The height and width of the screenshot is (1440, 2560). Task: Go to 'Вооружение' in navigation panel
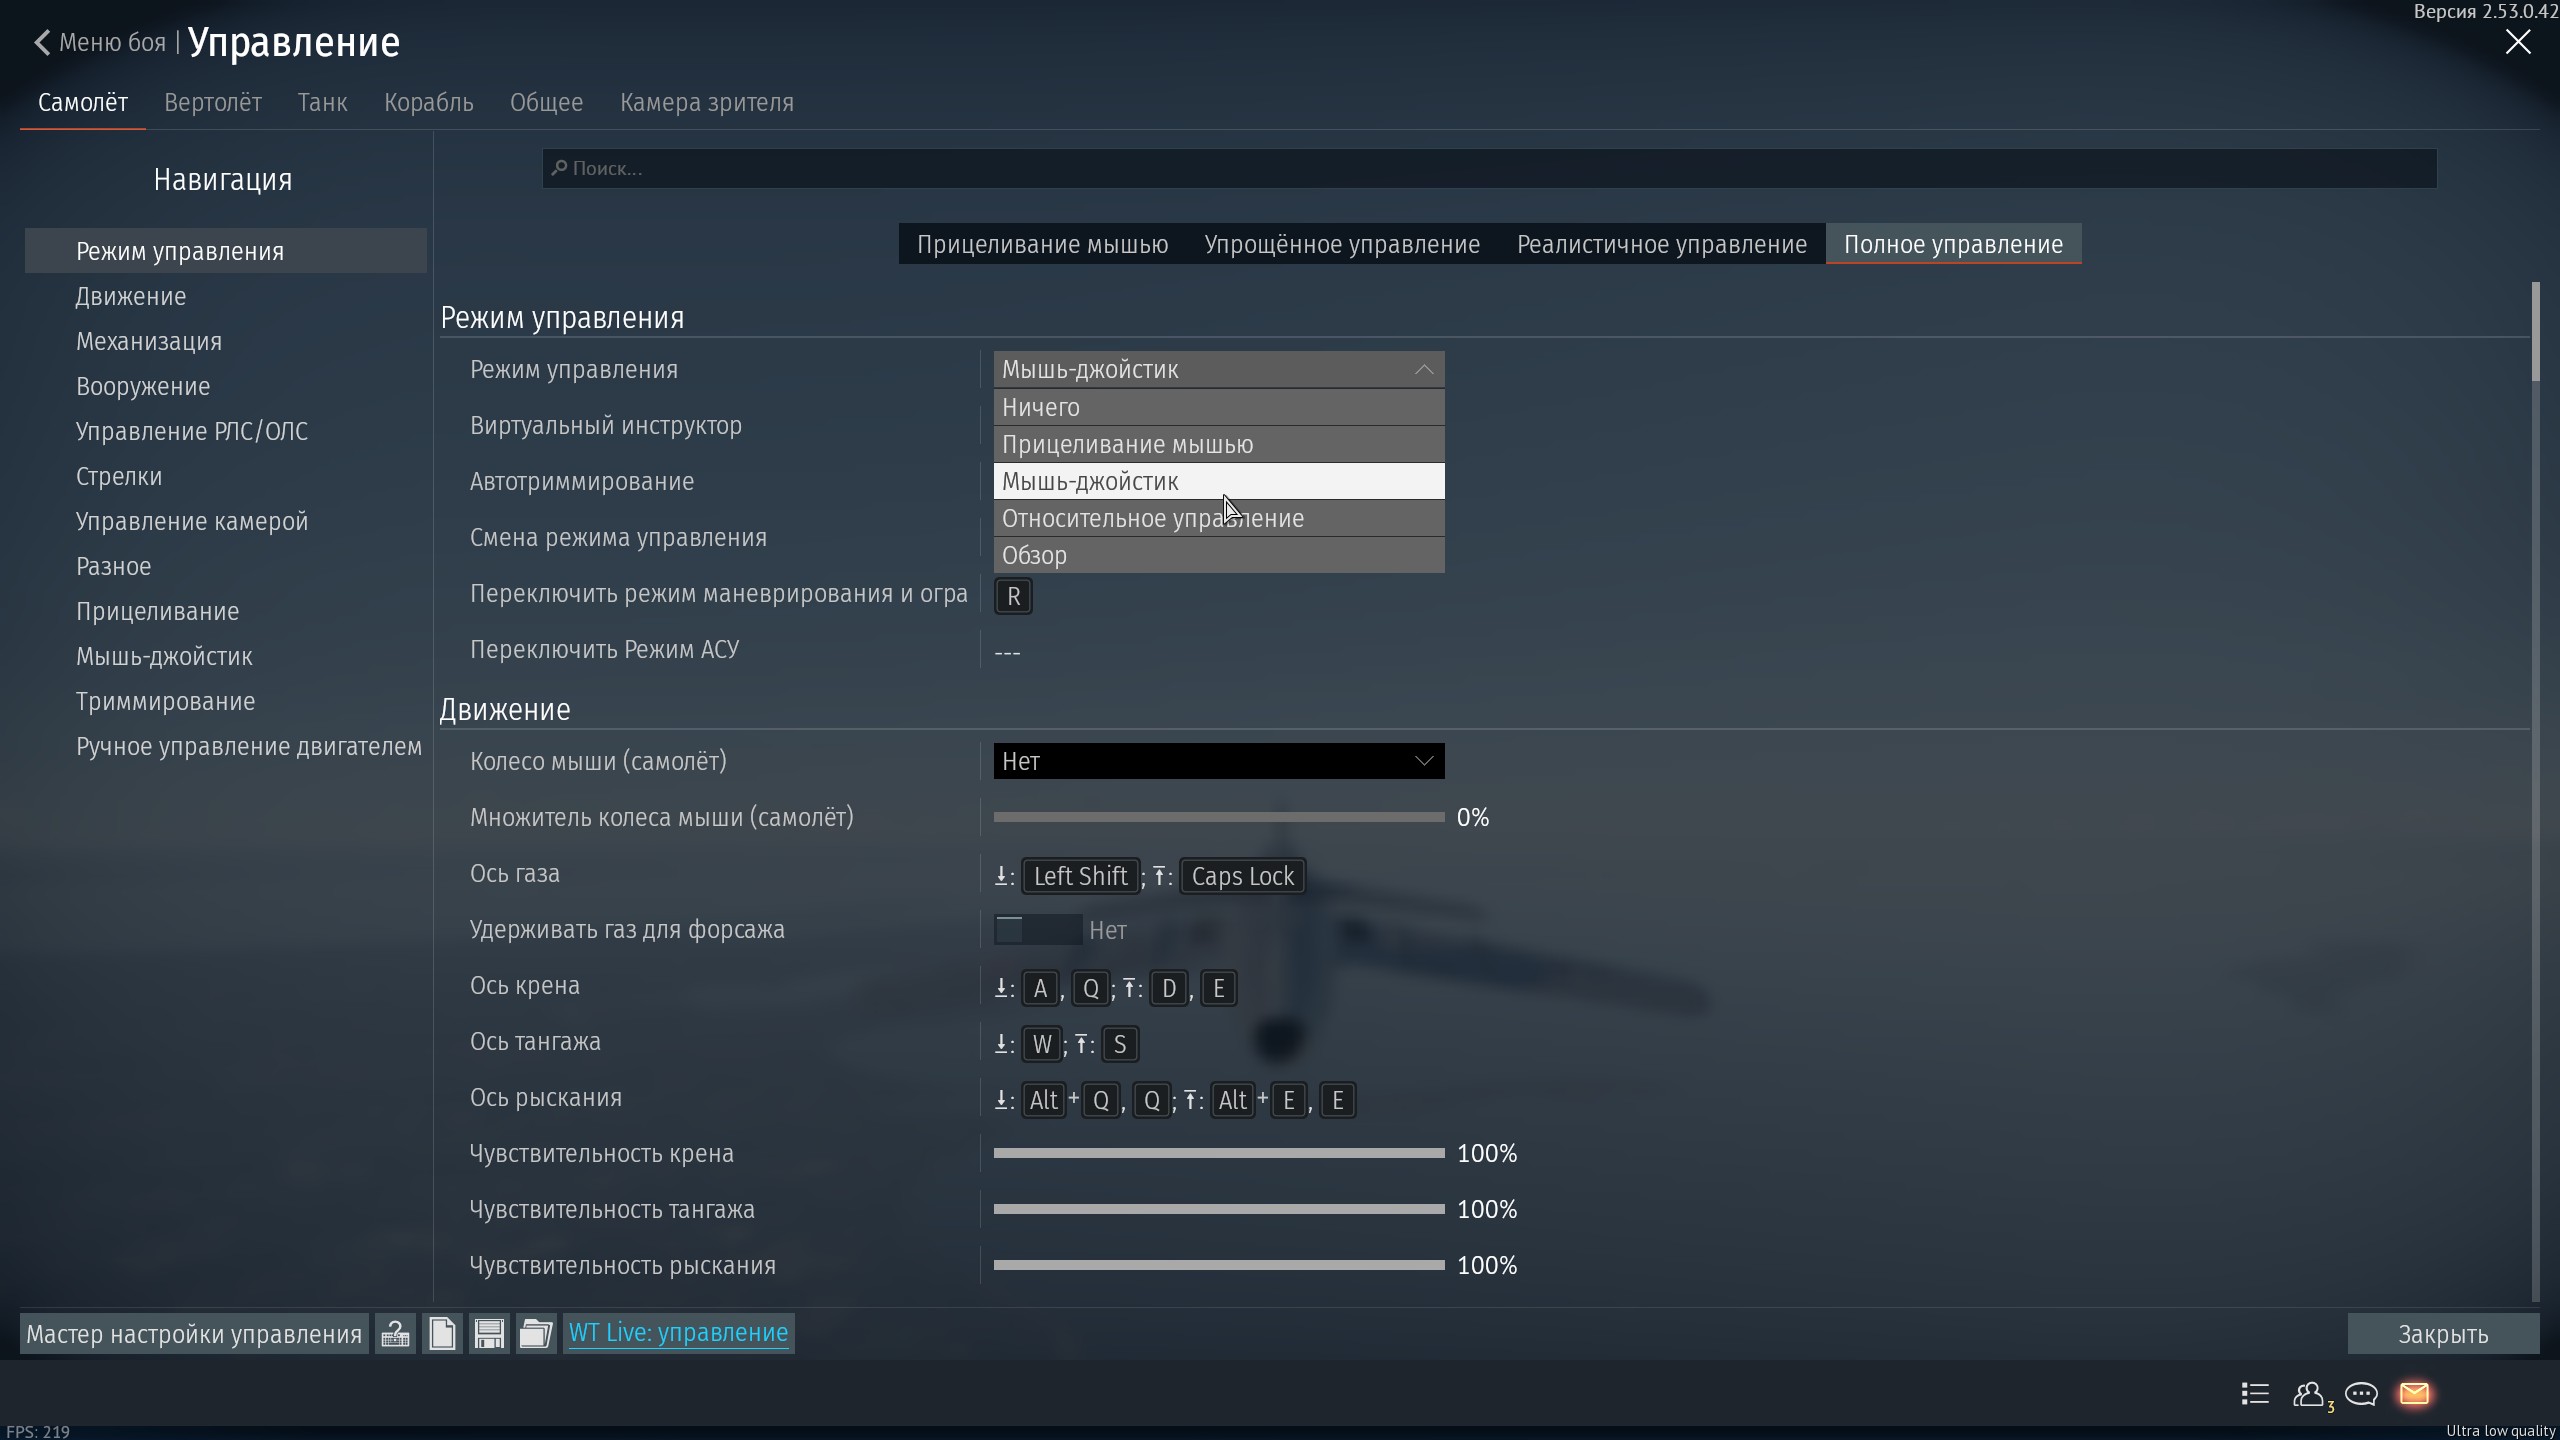pyautogui.click(x=143, y=387)
